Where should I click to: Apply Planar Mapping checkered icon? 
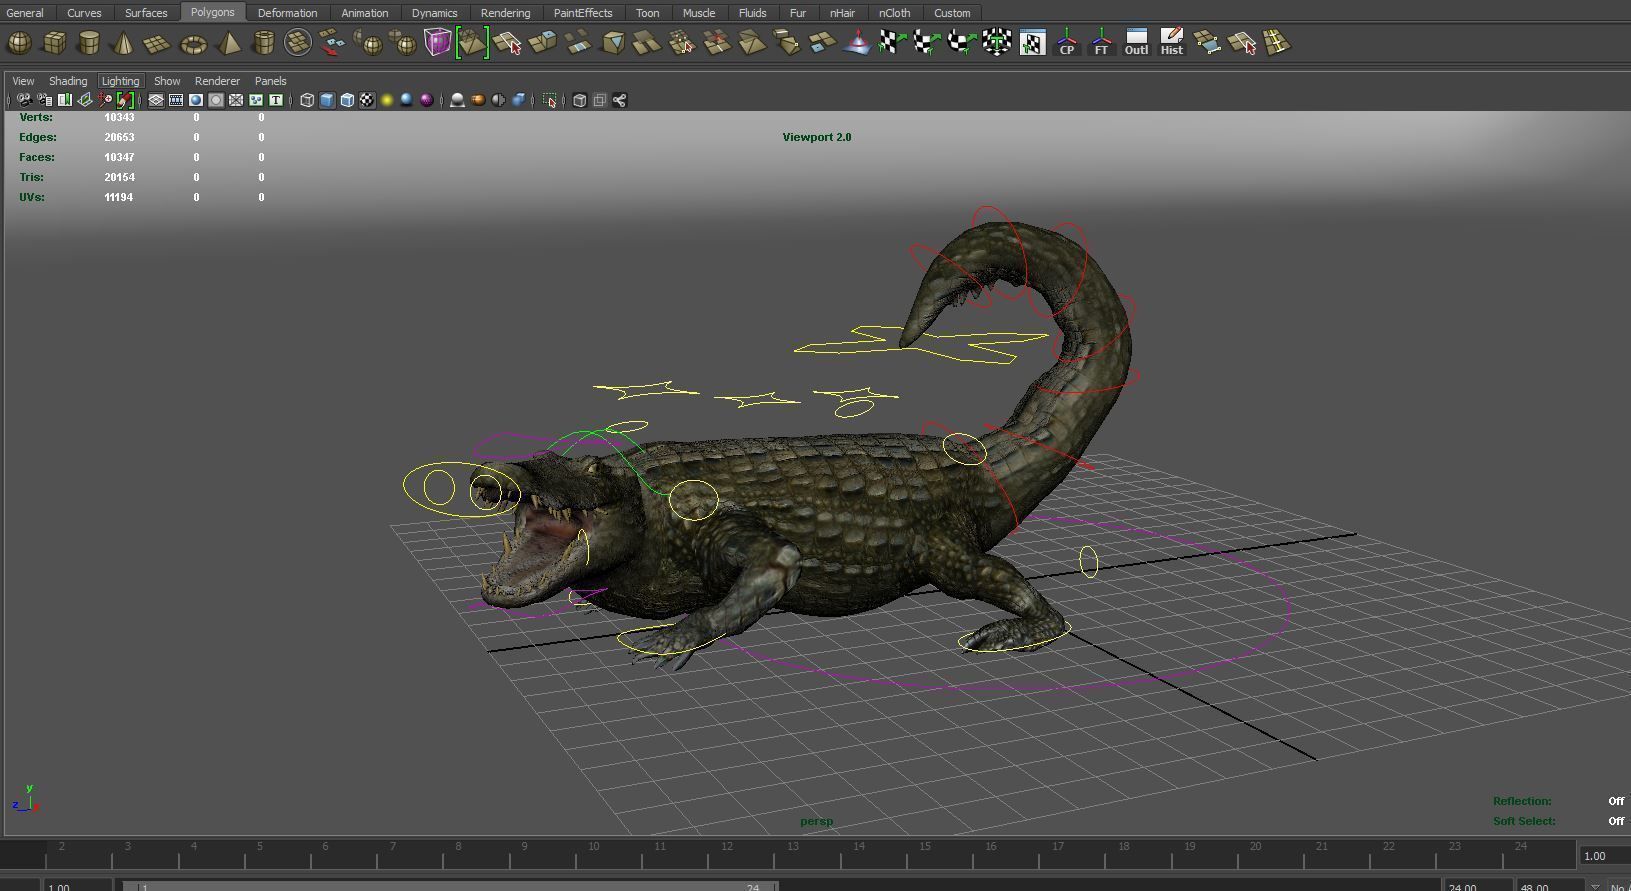tap(892, 43)
